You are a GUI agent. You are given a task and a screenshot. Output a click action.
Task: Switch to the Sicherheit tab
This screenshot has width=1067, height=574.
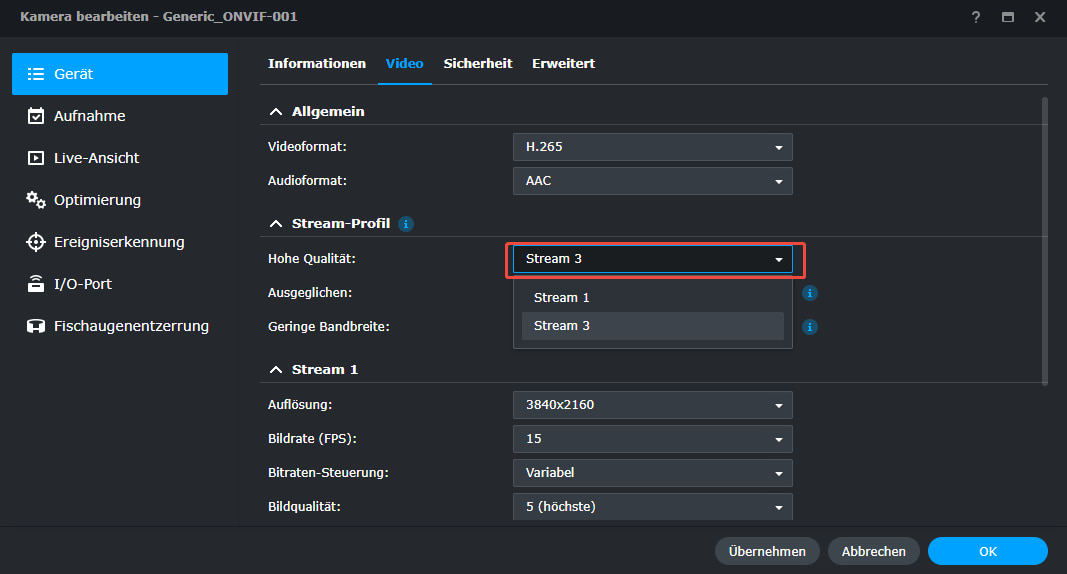478,63
